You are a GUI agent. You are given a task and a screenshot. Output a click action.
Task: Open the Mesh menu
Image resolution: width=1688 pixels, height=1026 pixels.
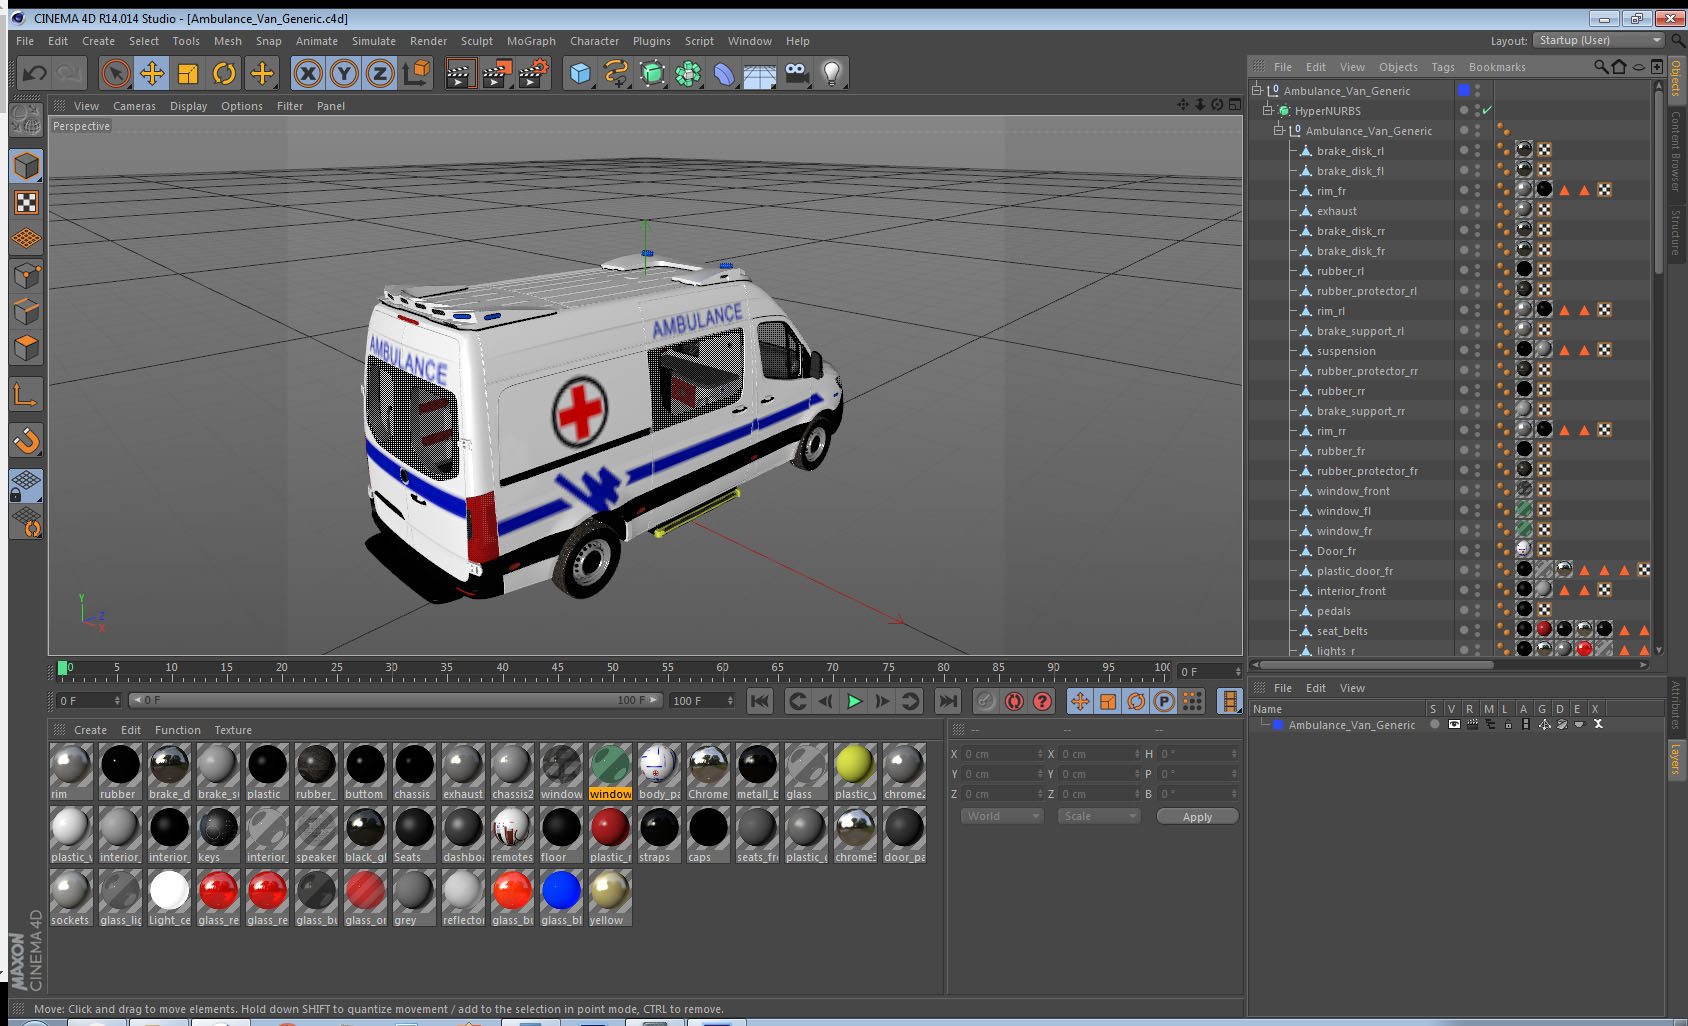click(x=227, y=41)
